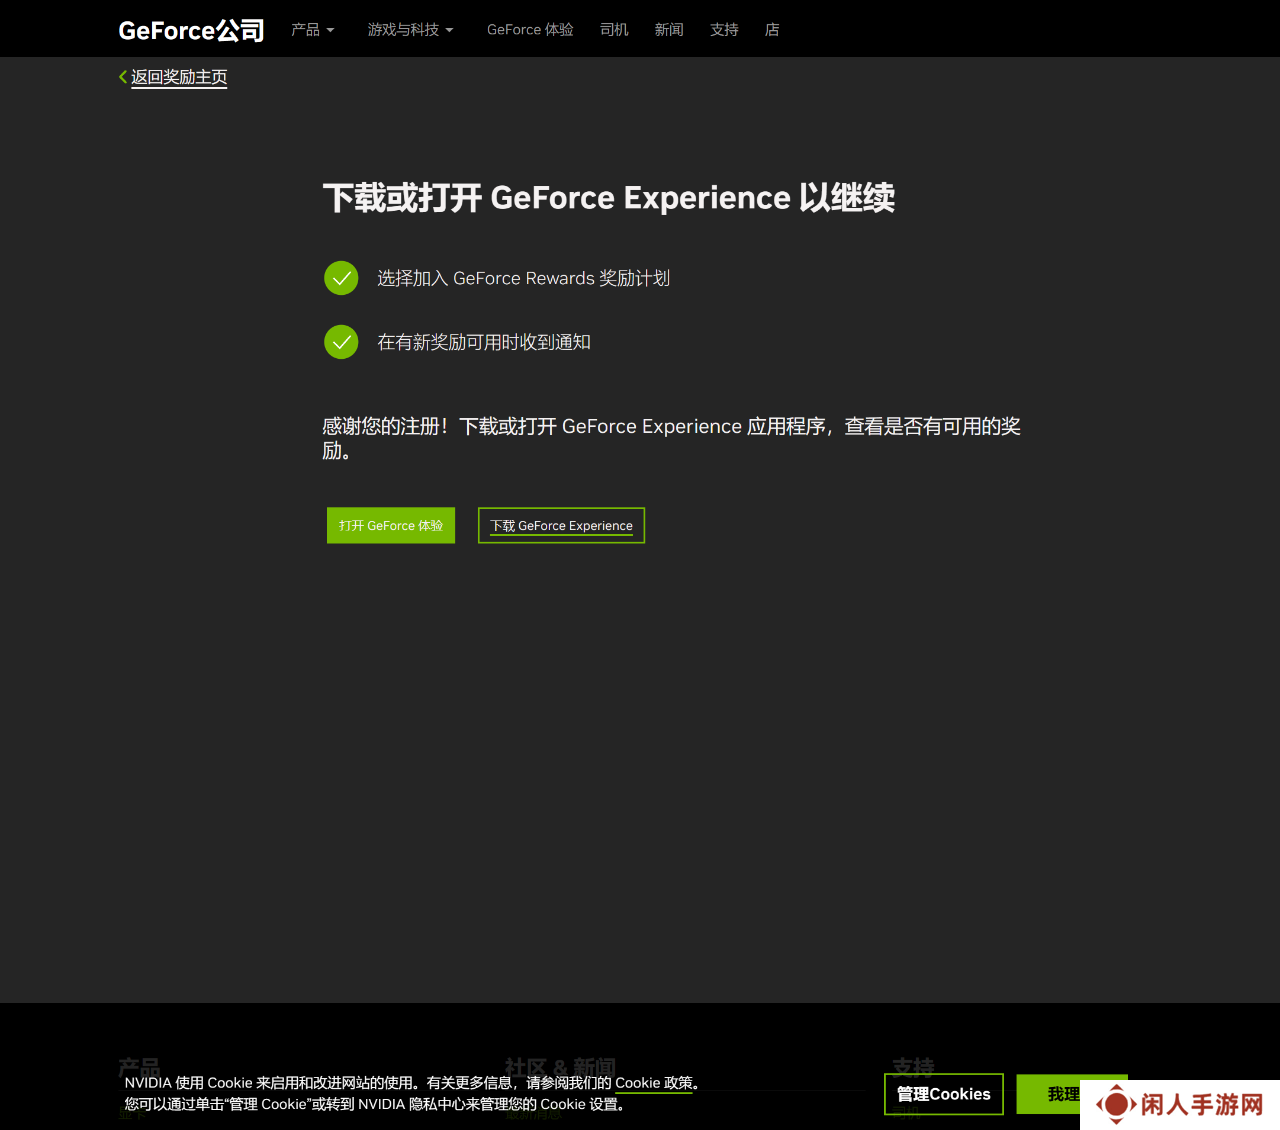The width and height of the screenshot is (1280, 1130).
Task: Open the Cookie 政策 link
Action: point(654,1083)
